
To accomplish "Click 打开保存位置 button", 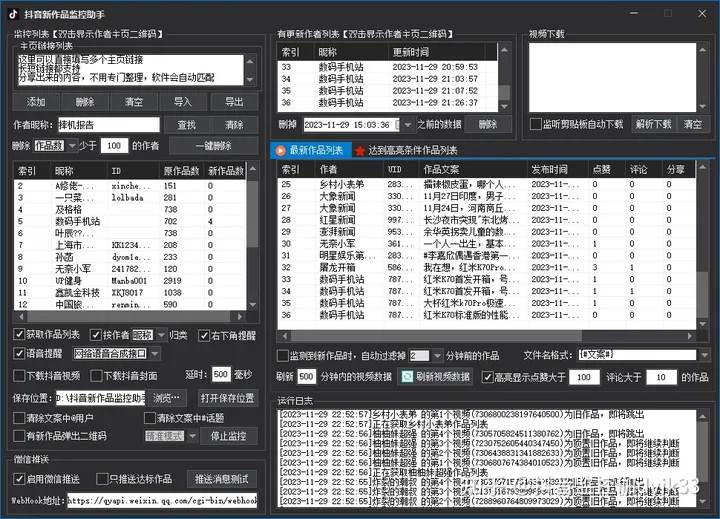I will pos(227,398).
